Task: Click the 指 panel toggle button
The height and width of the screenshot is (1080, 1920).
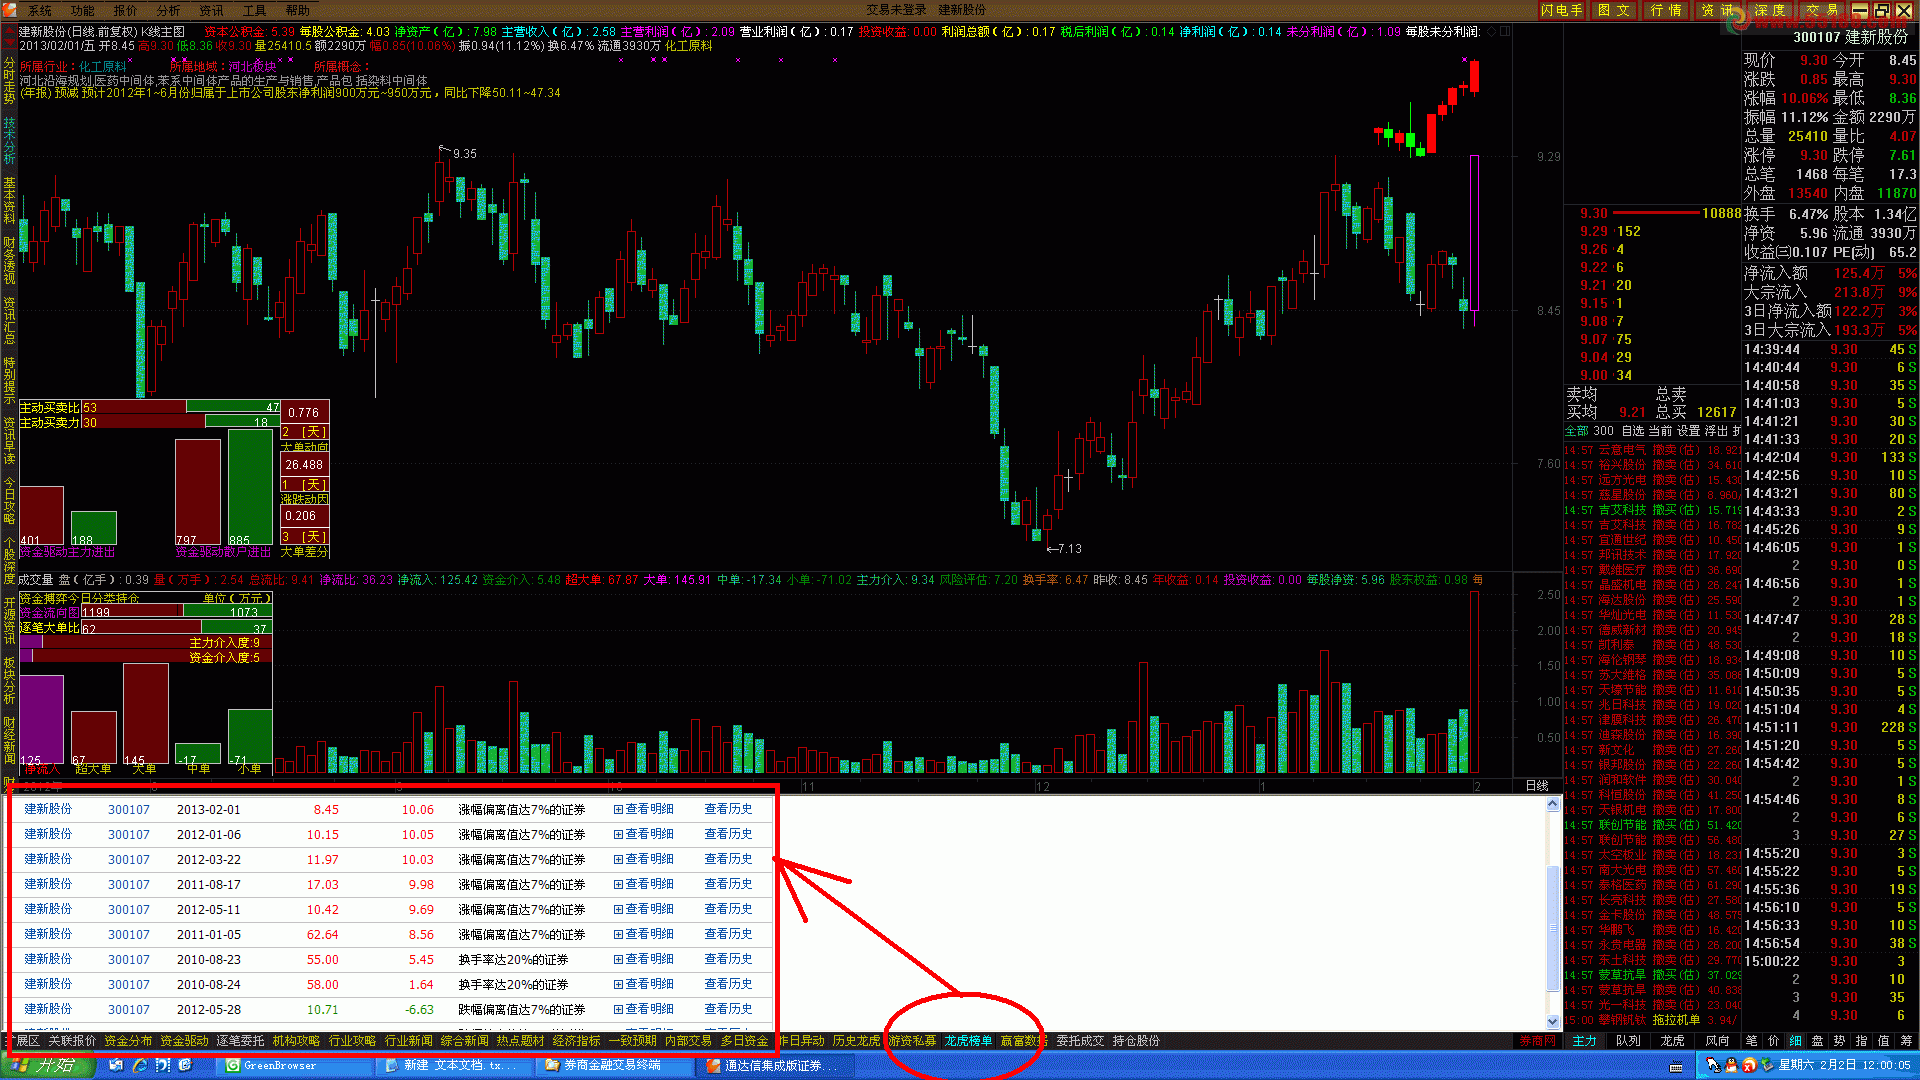Action: [1862, 1041]
